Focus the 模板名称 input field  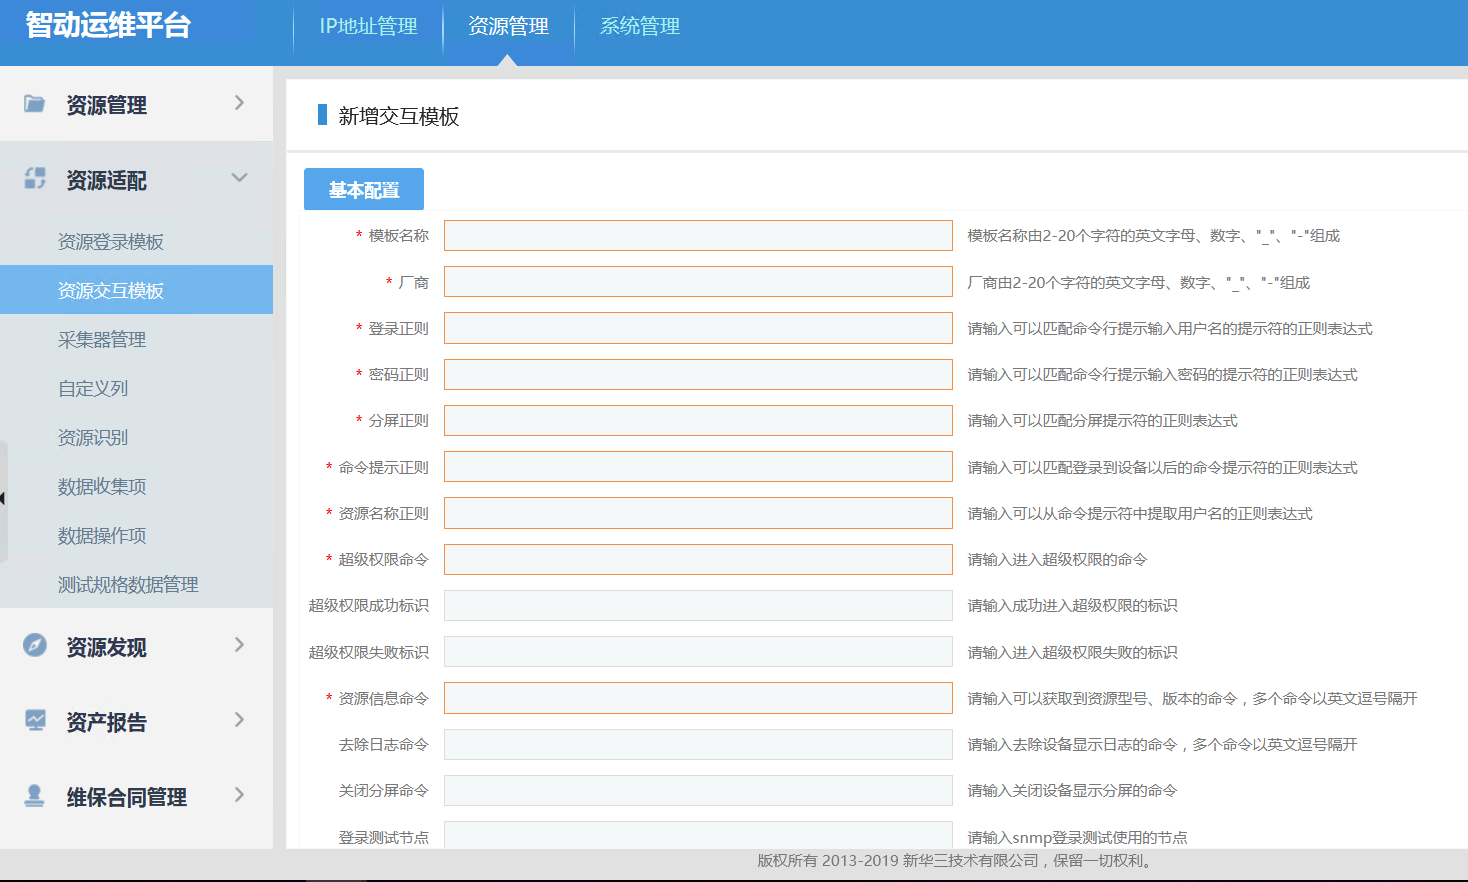pyautogui.click(x=698, y=236)
